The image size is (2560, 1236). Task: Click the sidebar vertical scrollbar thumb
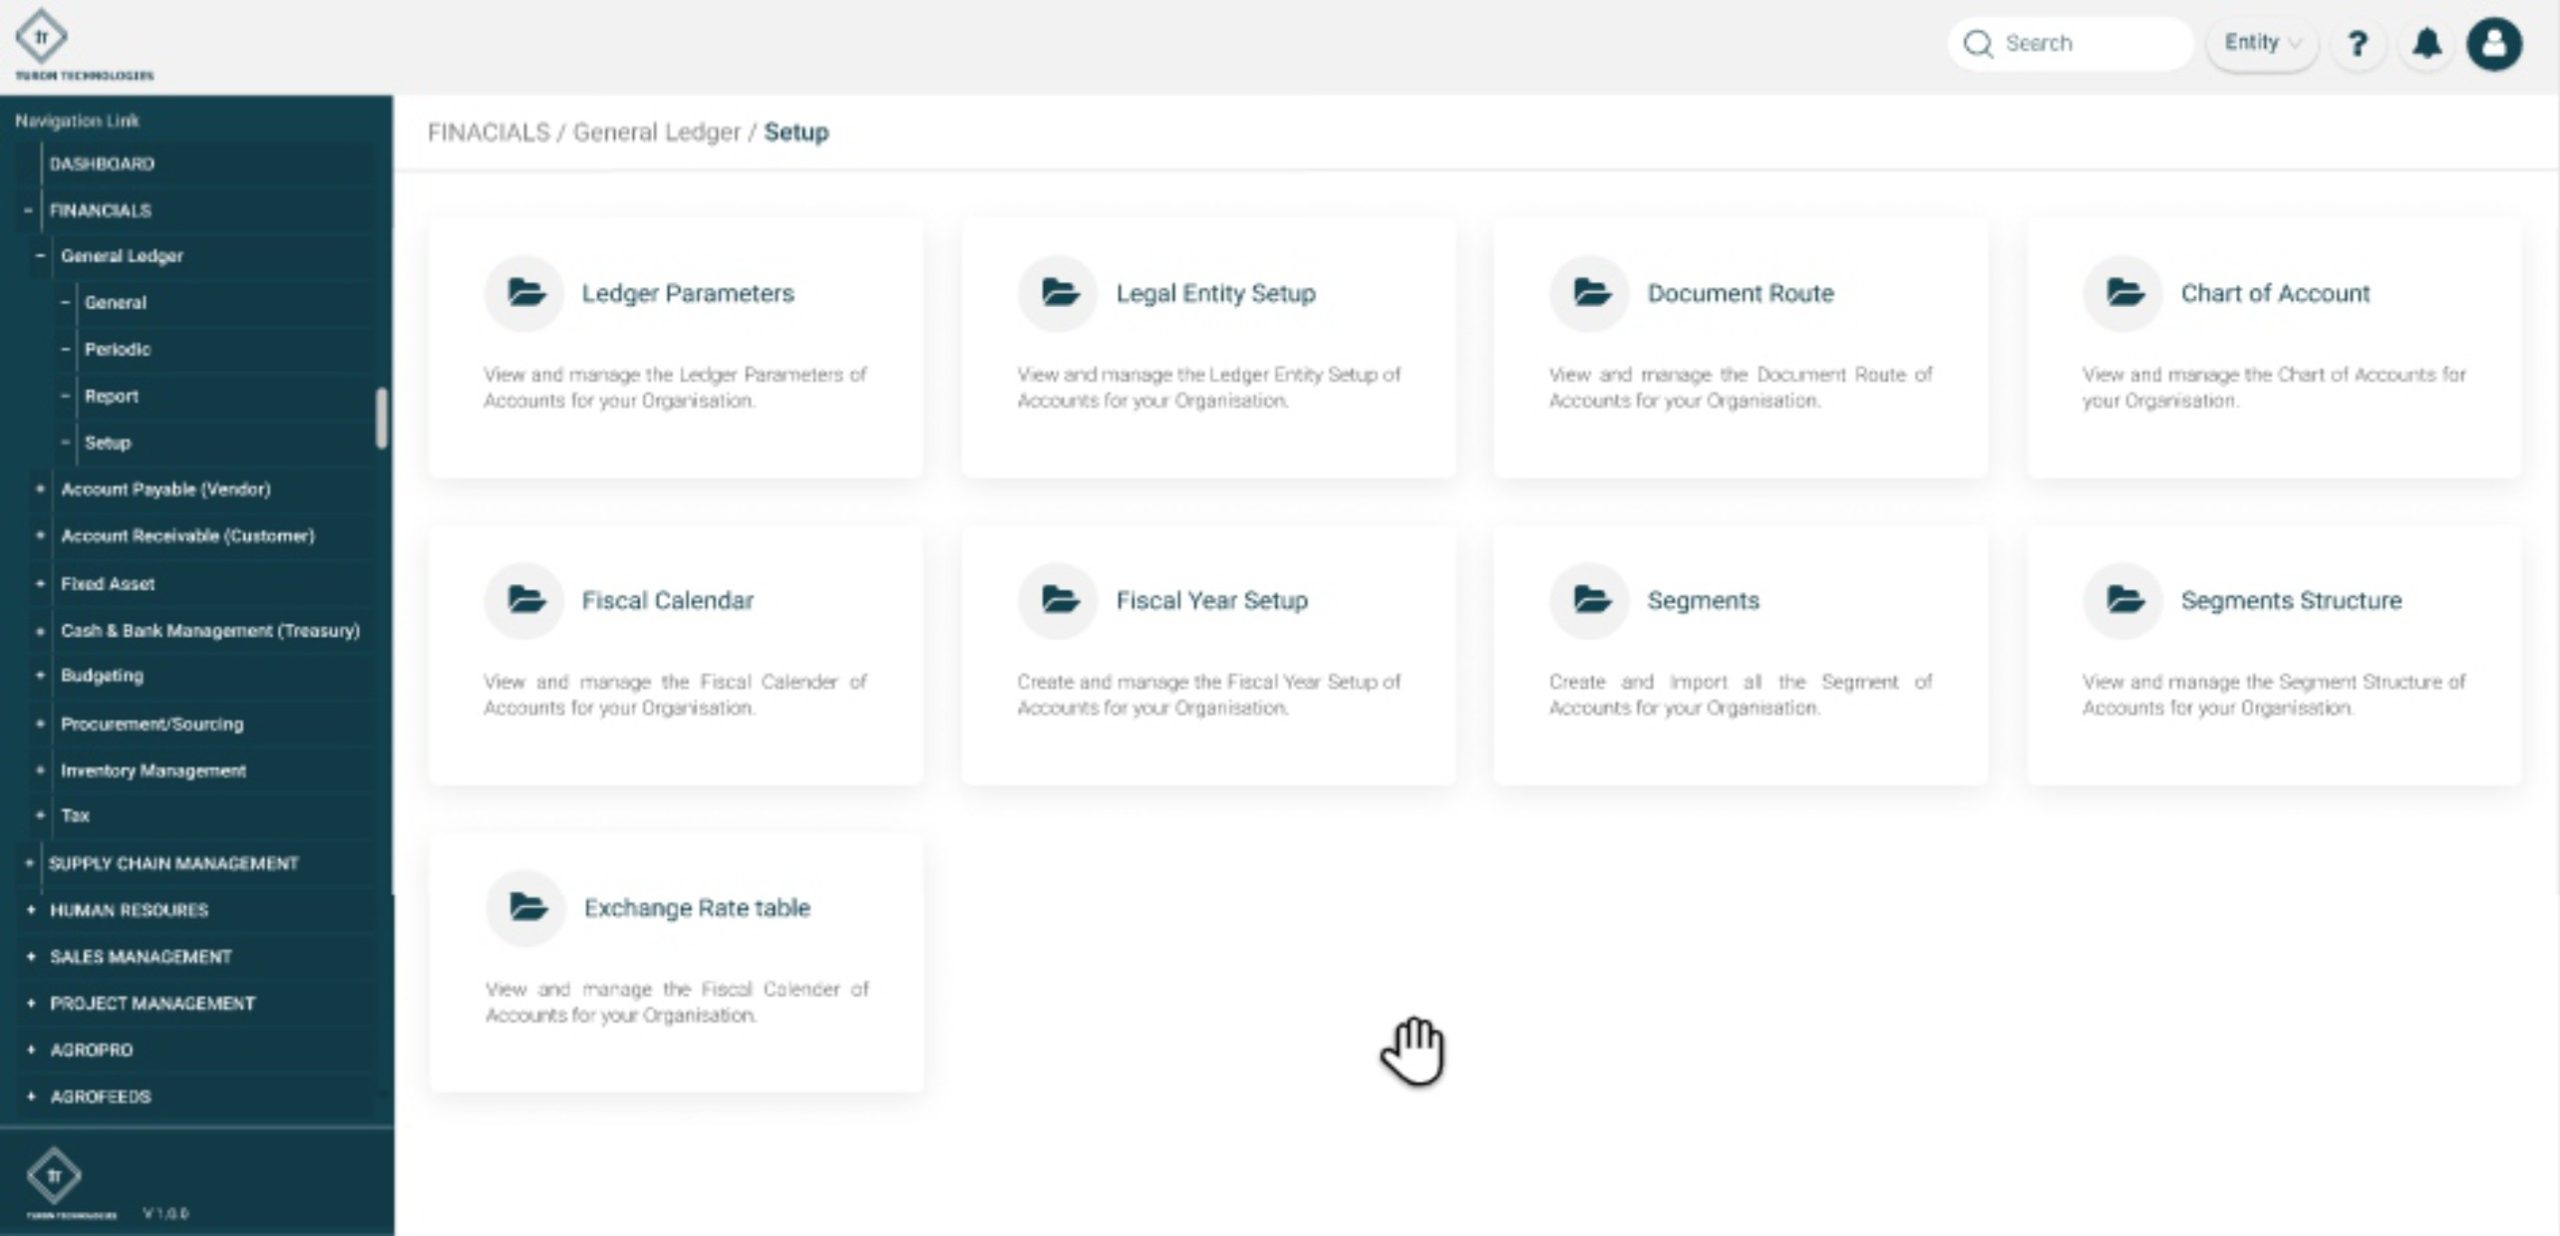point(381,418)
